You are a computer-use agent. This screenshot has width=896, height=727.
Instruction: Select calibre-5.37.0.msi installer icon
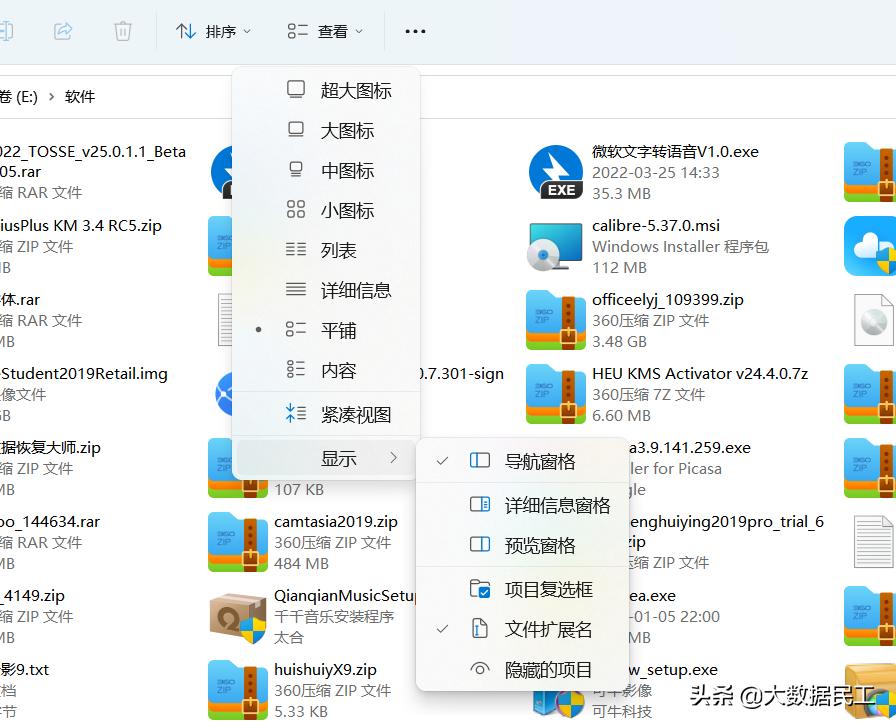click(x=555, y=246)
